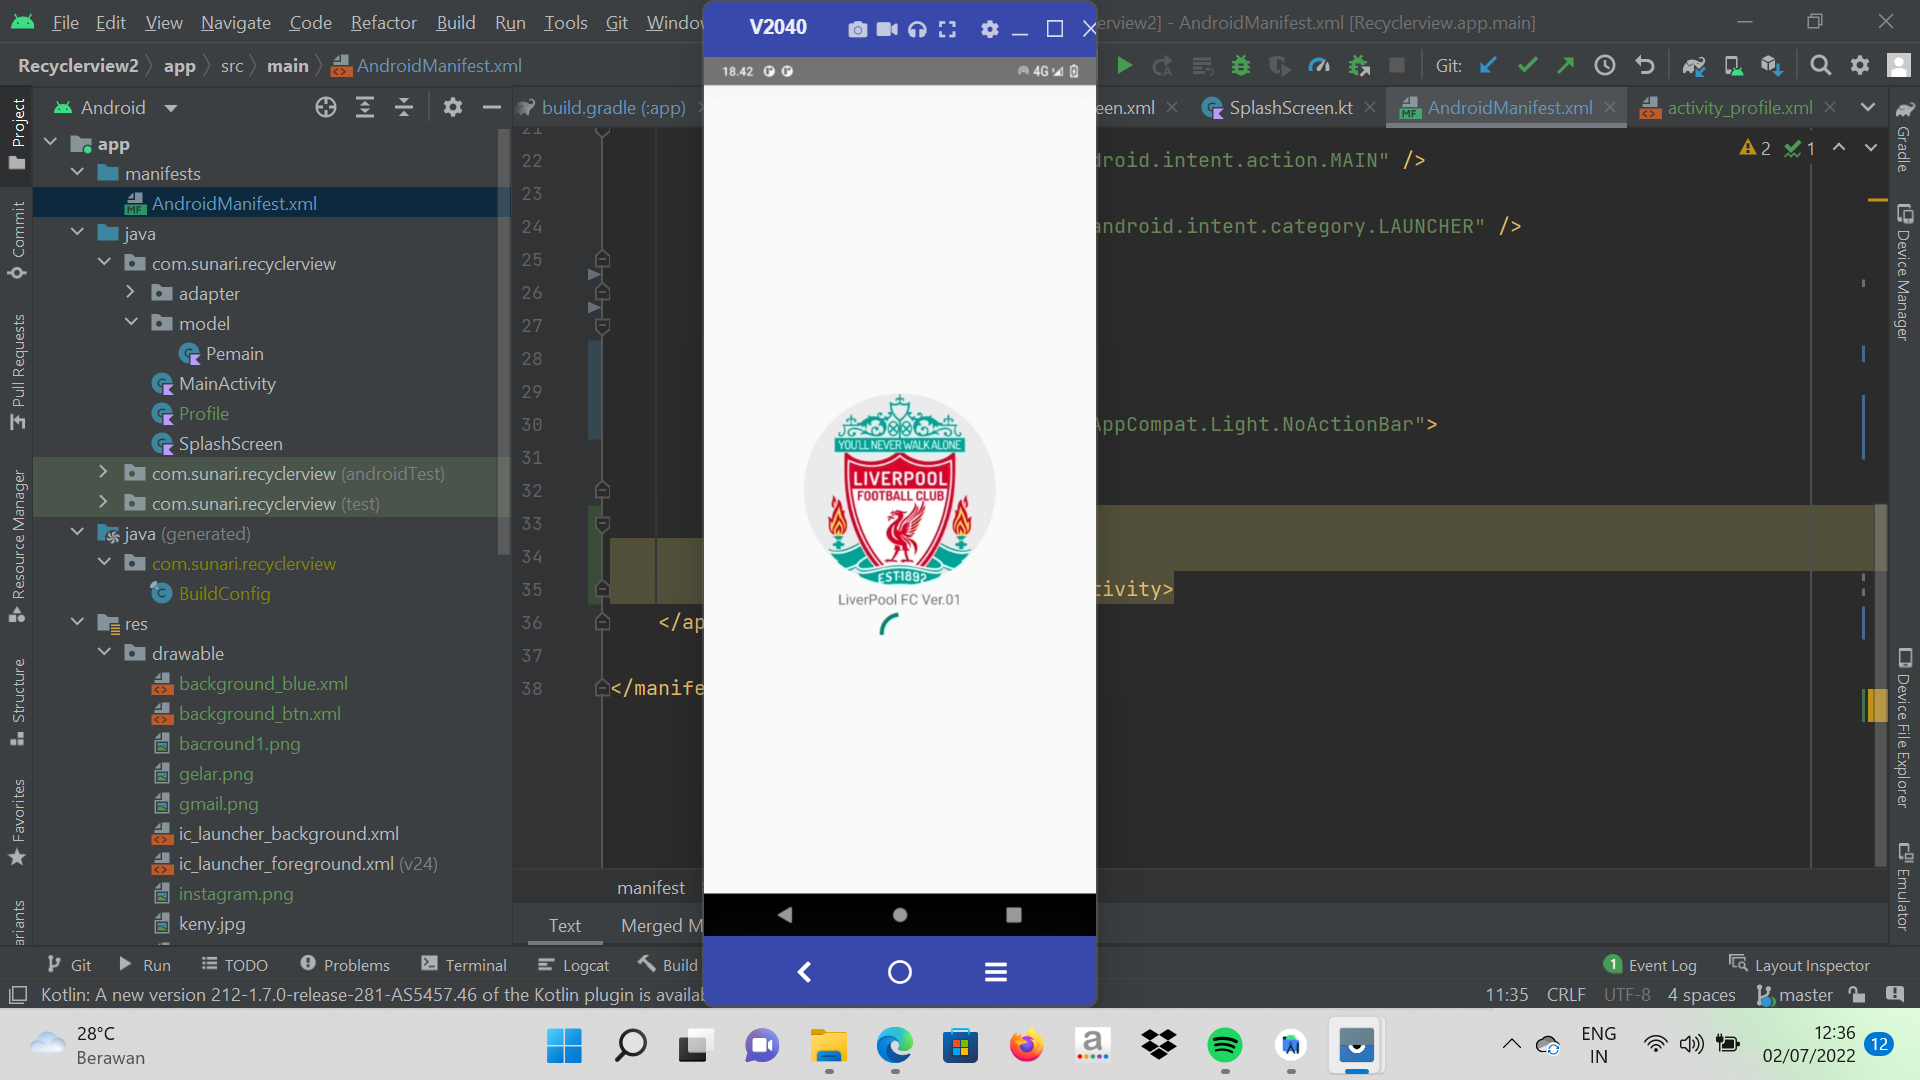Open settings gear in V2040 window
1920x1080 pixels.
point(990,29)
